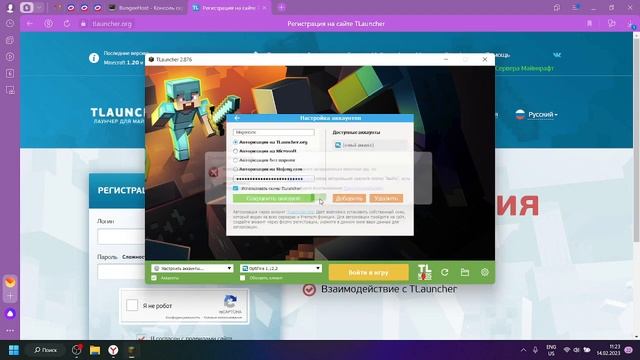The image size is (640, 360).
Task: Select the registration on TLauncher site tab
Action: click(229, 8)
